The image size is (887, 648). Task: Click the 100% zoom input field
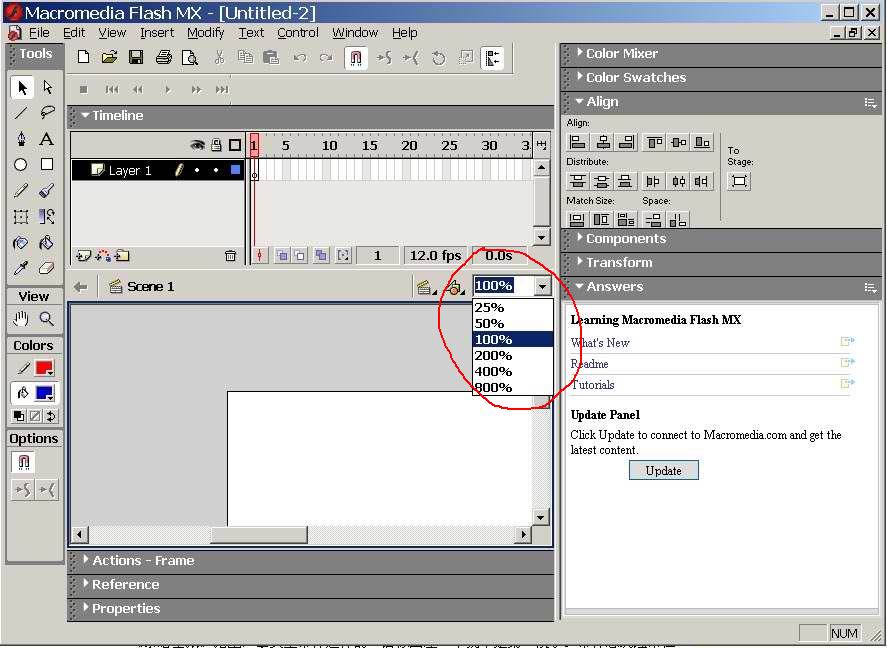[503, 286]
